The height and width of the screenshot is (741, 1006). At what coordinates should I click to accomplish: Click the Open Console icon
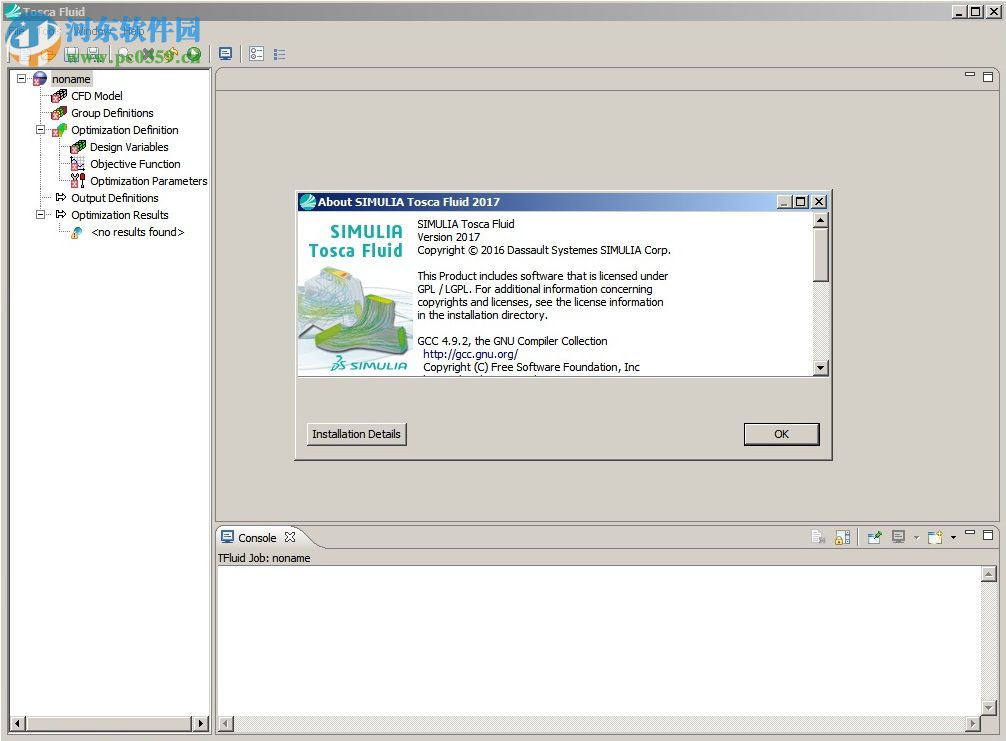click(x=935, y=537)
